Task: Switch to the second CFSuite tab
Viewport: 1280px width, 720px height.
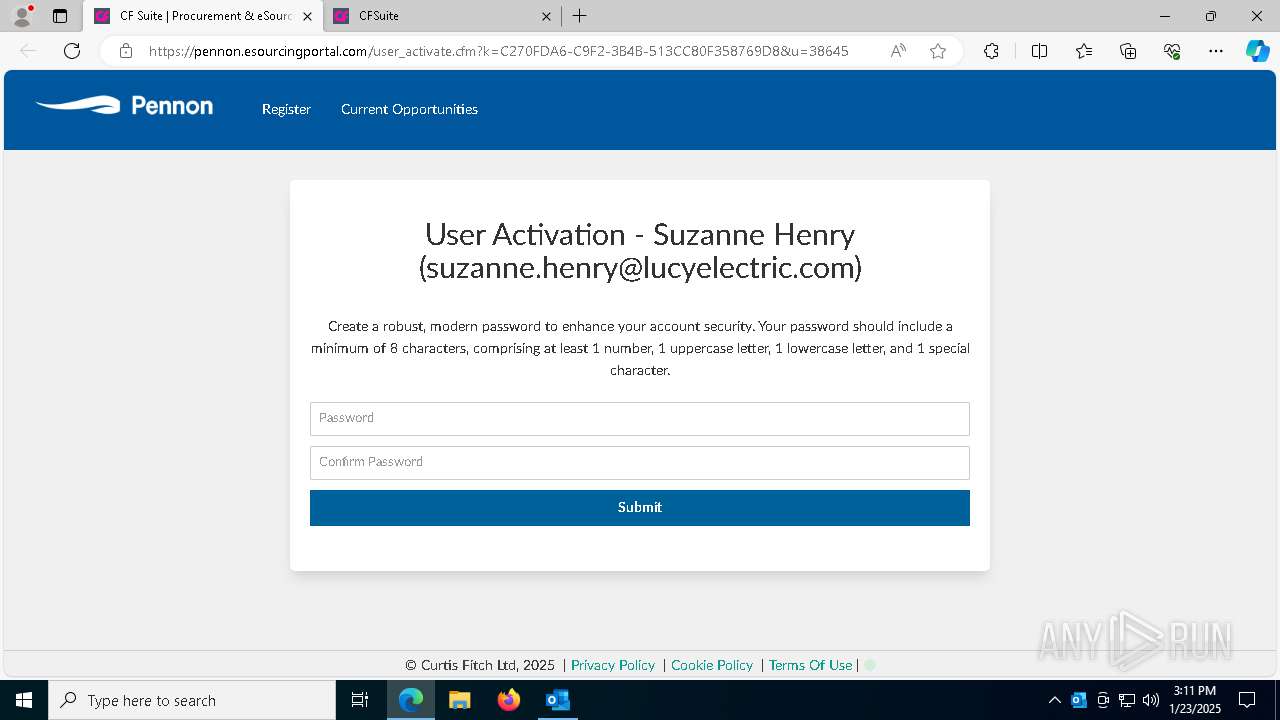Action: (440, 16)
